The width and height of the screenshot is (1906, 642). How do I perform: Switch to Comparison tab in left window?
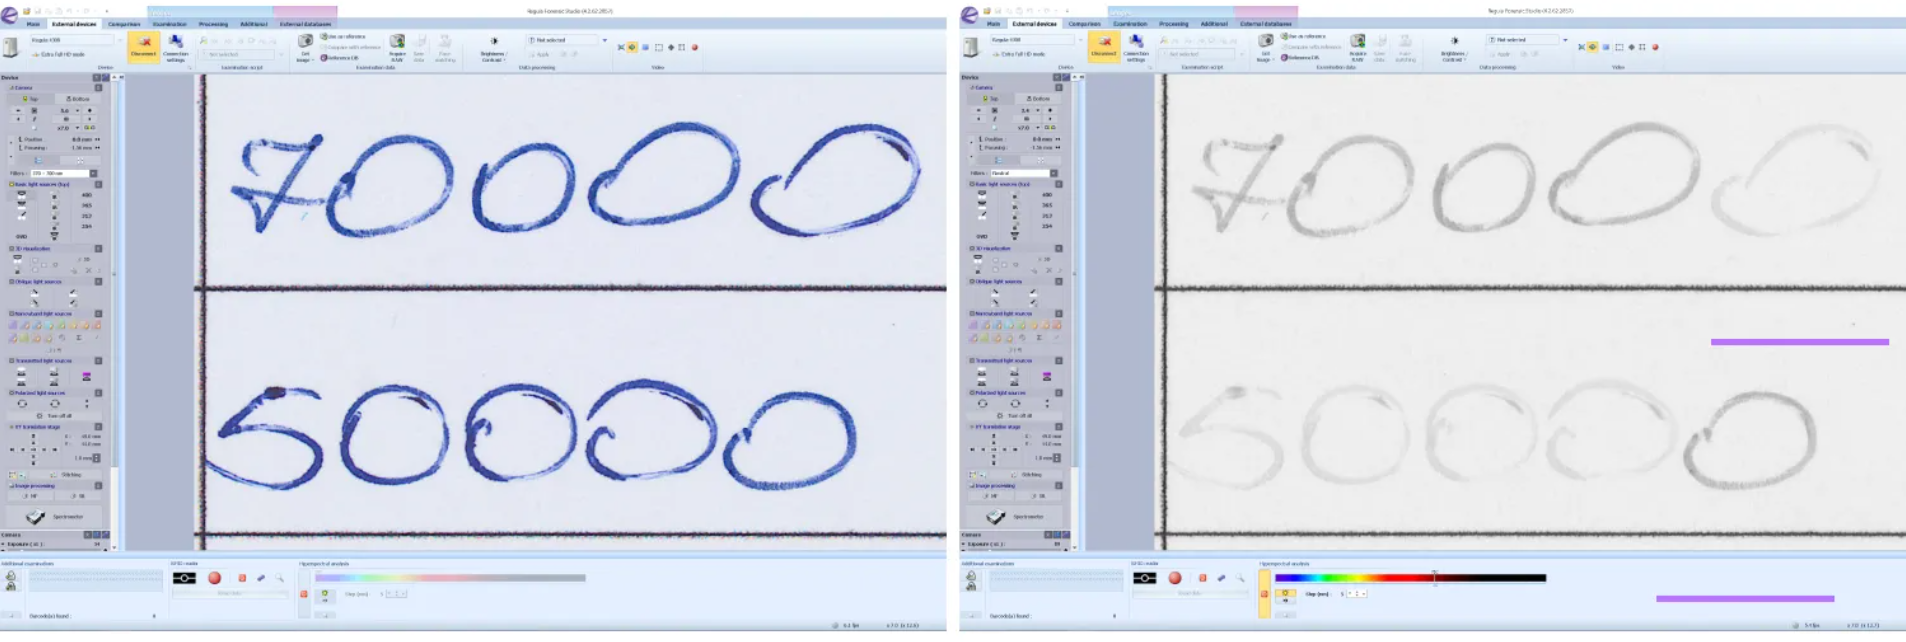(x=124, y=24)
